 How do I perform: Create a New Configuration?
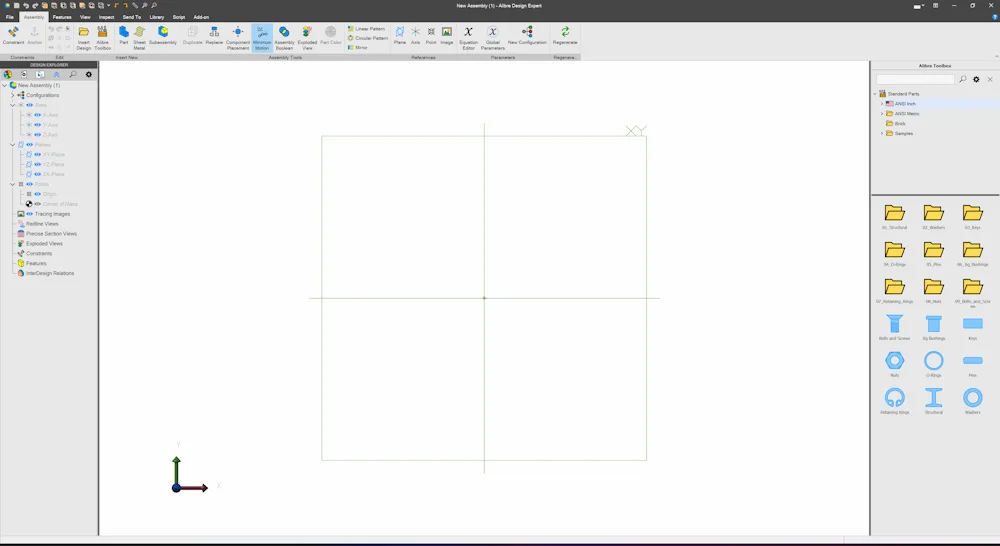[527, 36]
